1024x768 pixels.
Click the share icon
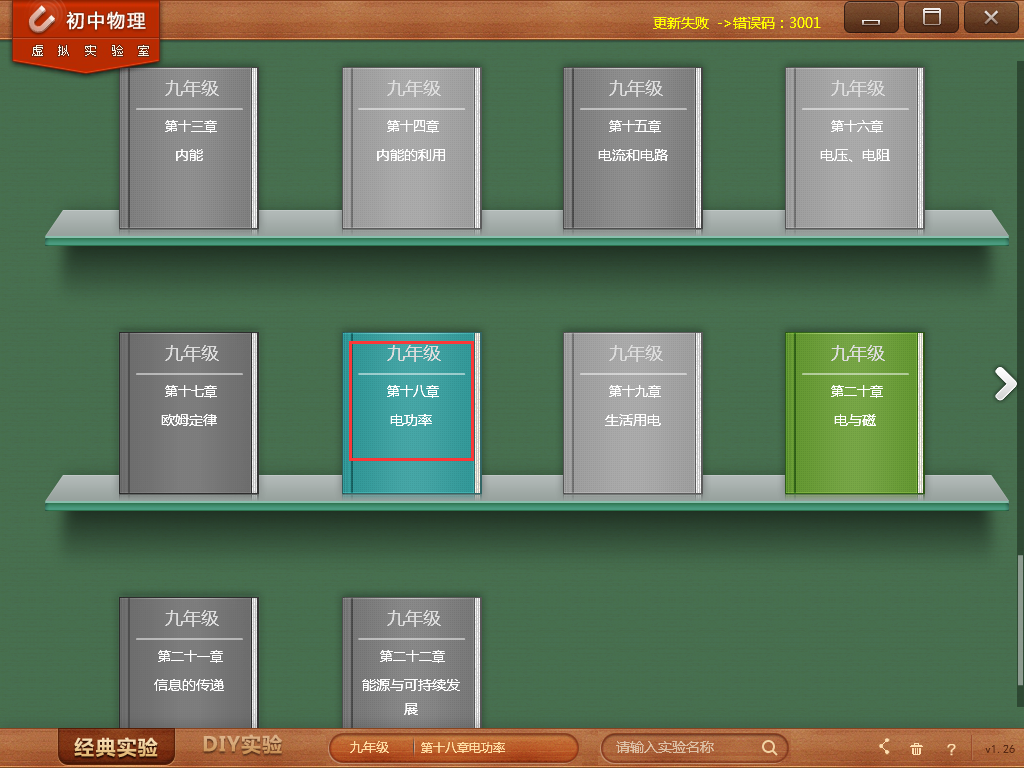point(884,747)
